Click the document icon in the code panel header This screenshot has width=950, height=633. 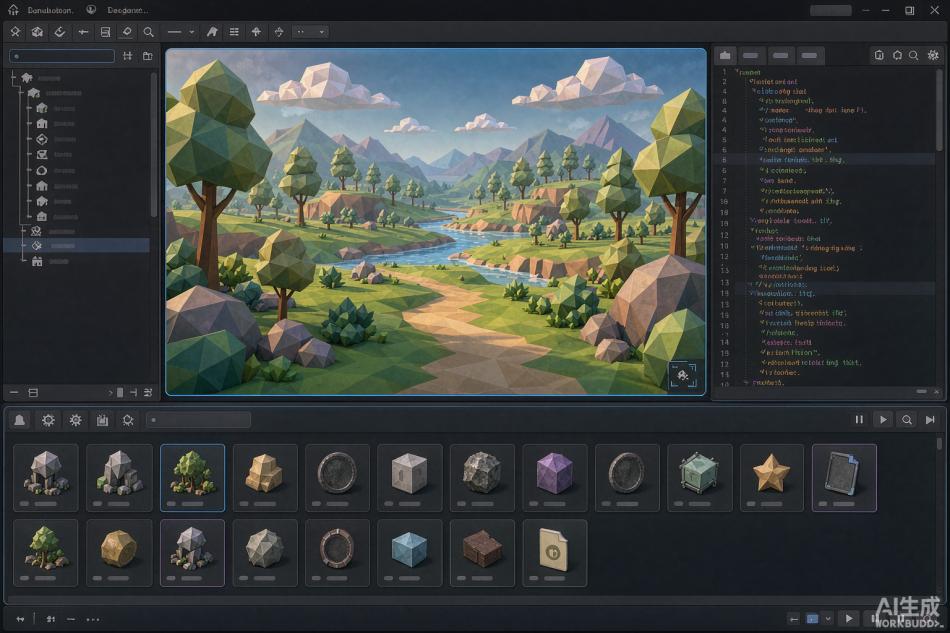click(879, 55)
